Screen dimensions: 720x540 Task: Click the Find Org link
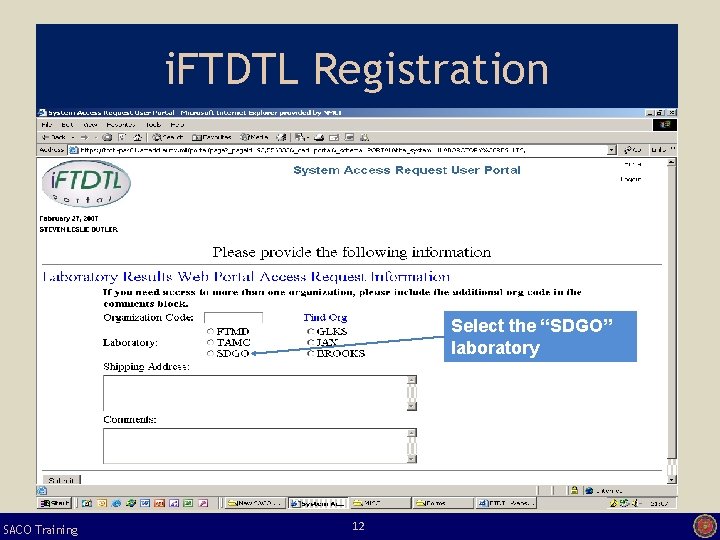tap(325, 317)
